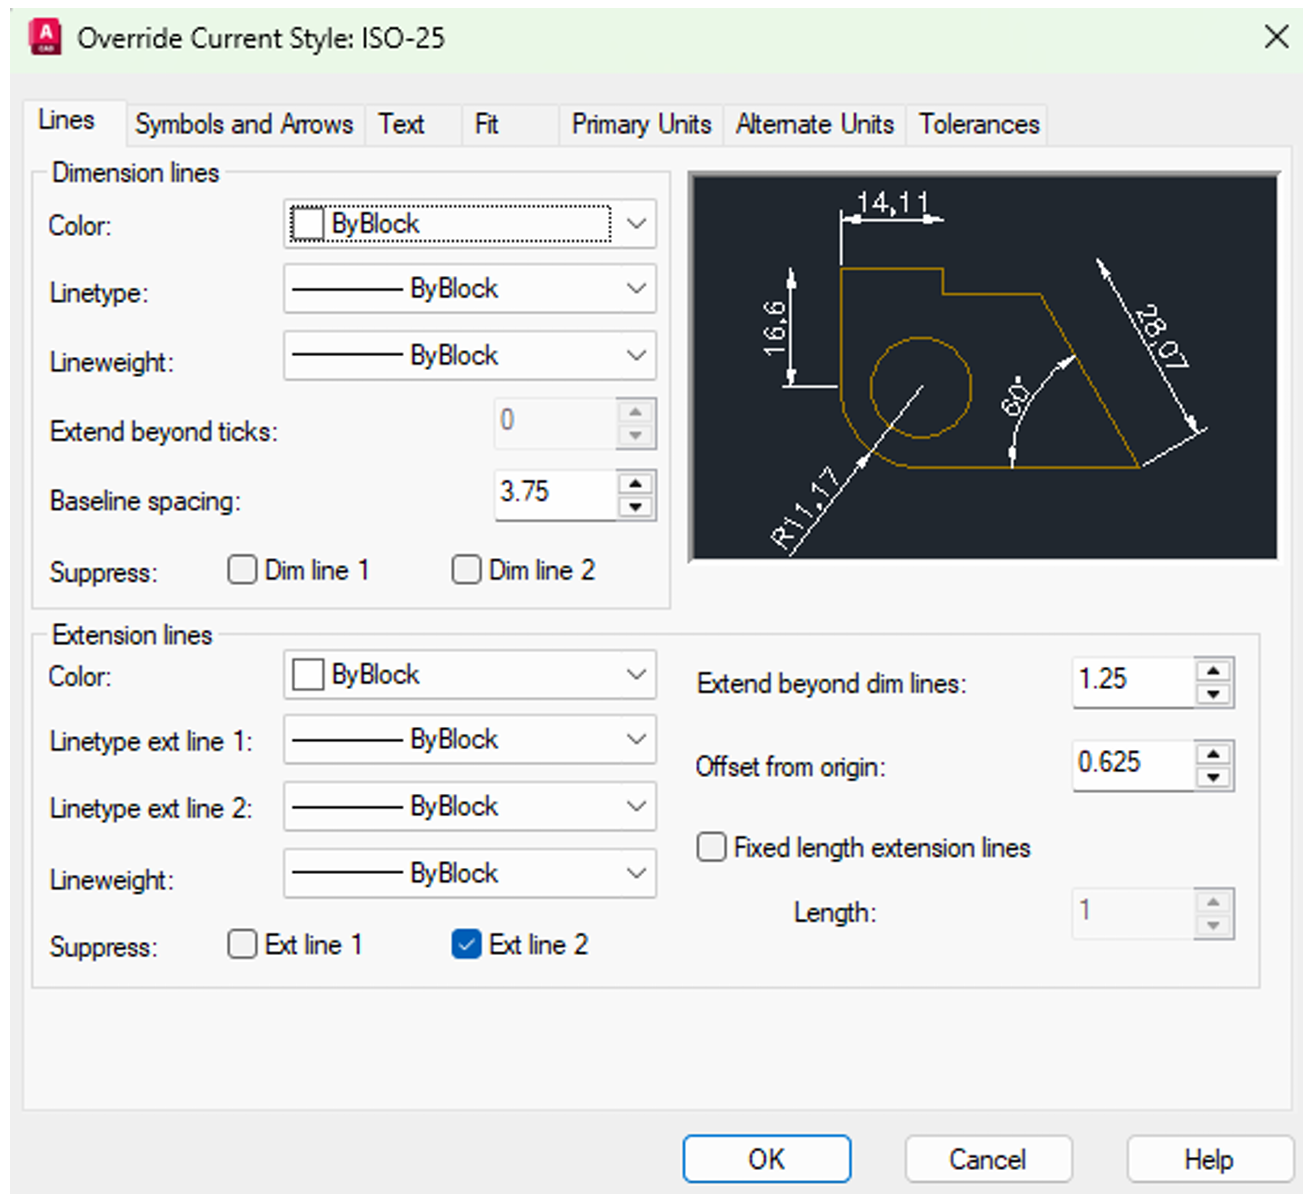
Task: Decrease Extend beyond dim lines value
Action: 1213,694
